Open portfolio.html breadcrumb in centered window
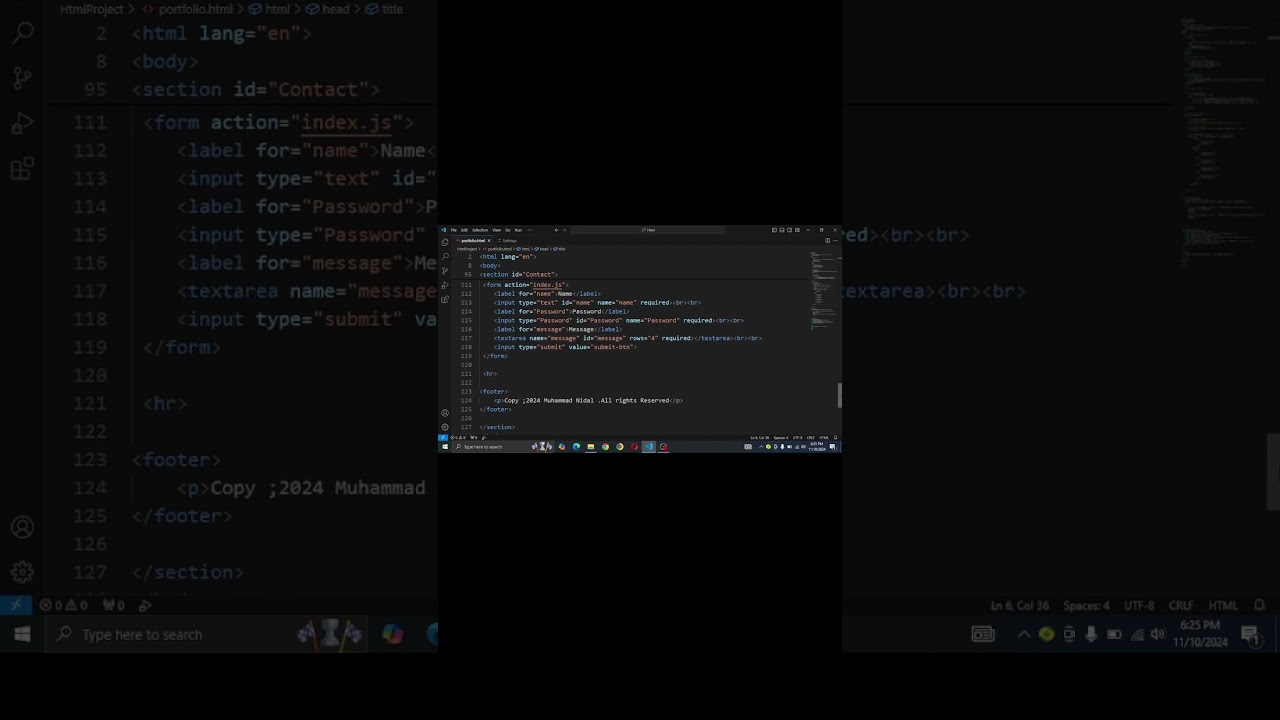 pyautogui.click(x=497, y=249)
